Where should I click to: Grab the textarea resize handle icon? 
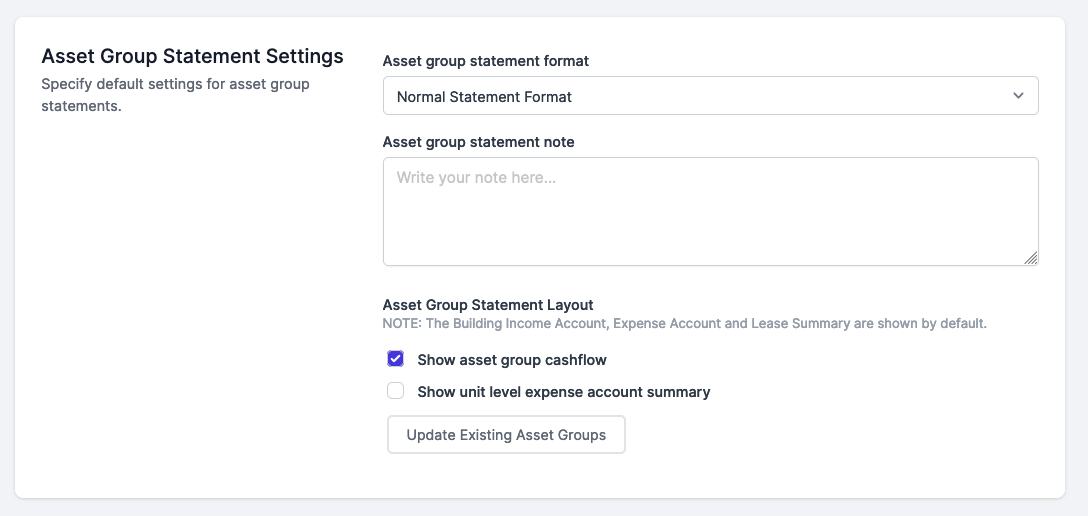point(1030,258)
